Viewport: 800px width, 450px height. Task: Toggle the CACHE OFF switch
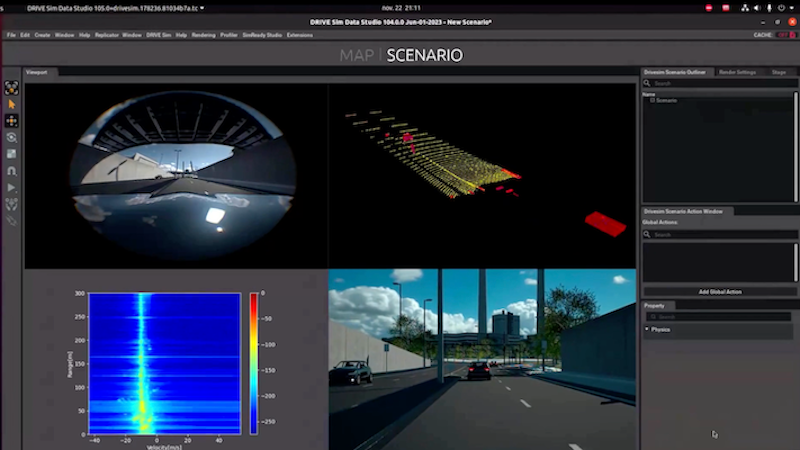click(786, 35)
